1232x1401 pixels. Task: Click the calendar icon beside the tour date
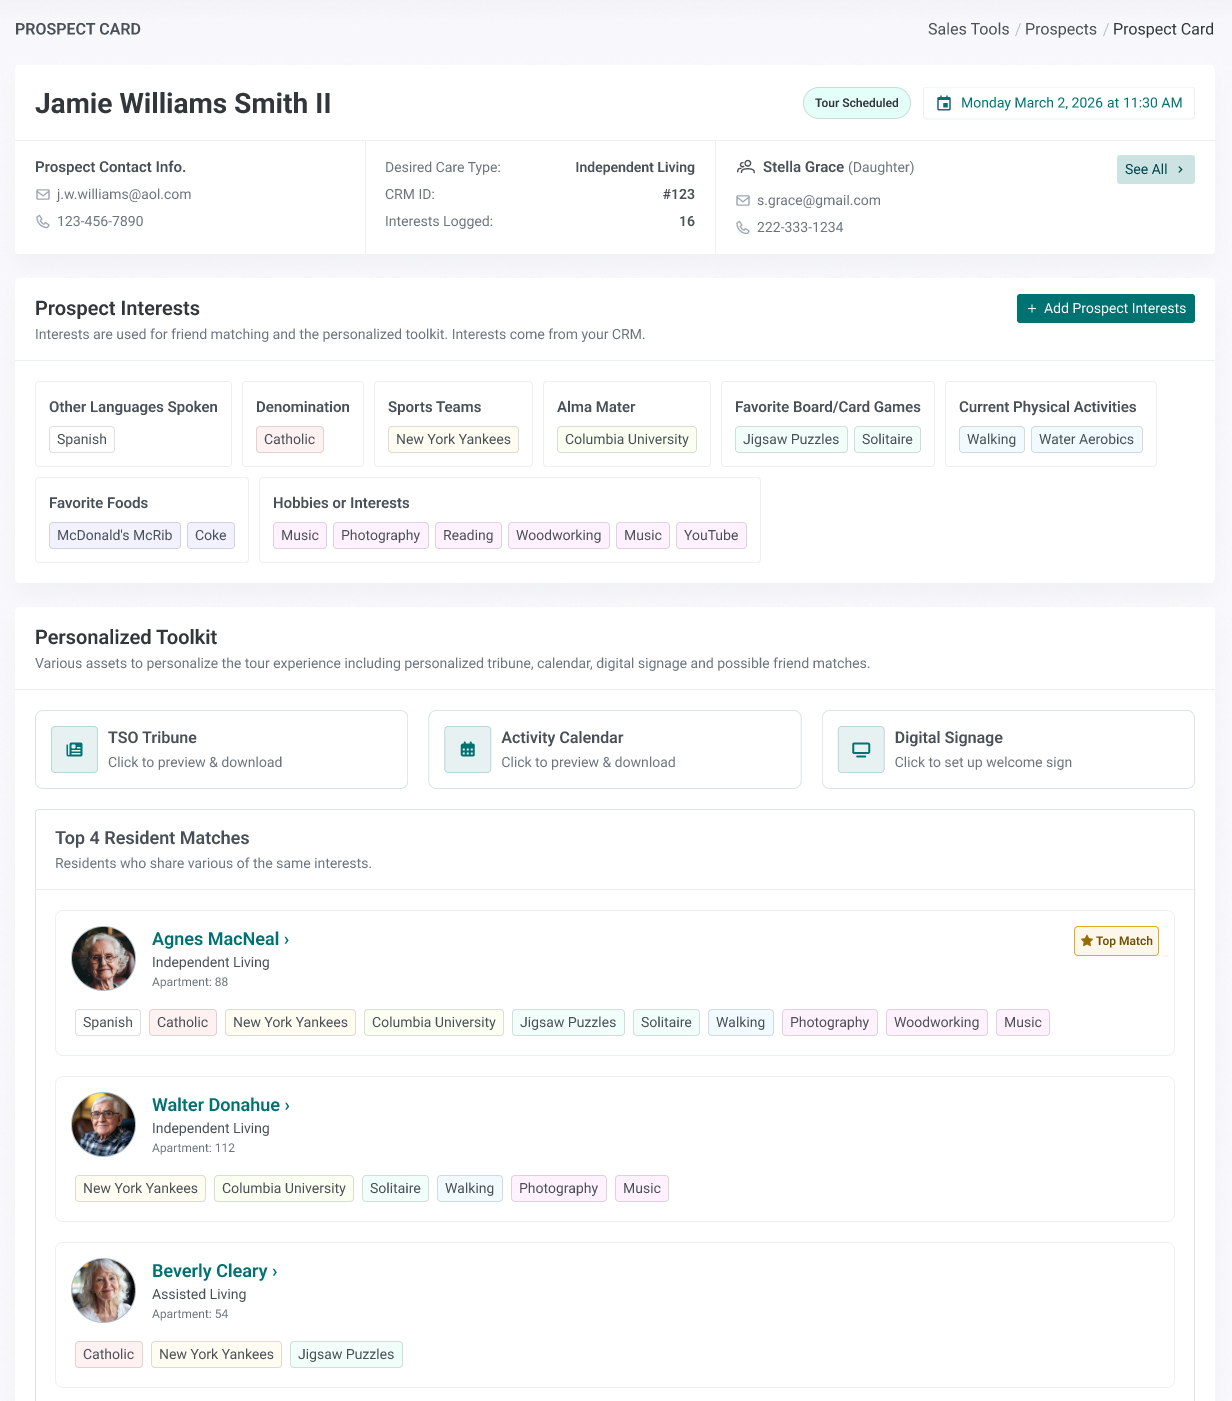(944, 103)
